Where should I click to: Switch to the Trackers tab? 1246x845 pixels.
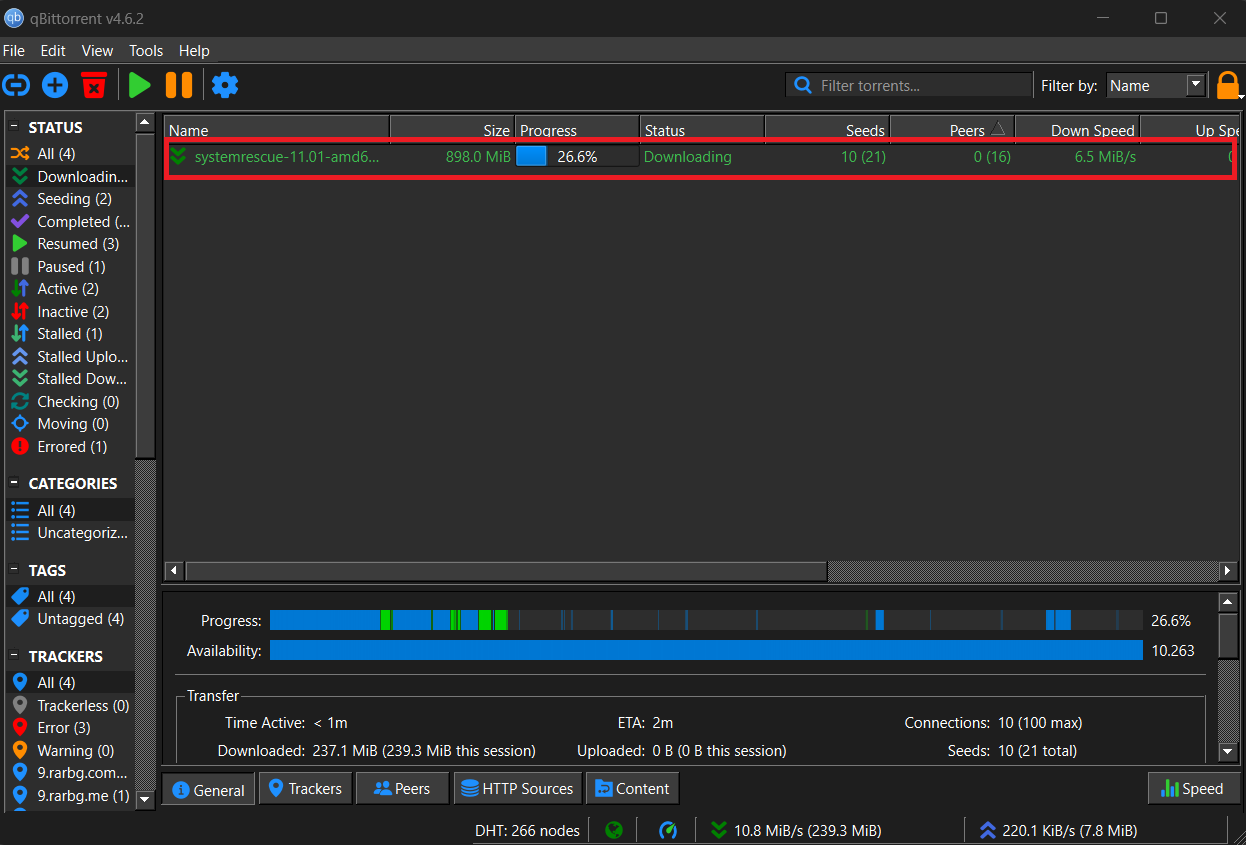point(305,788)
